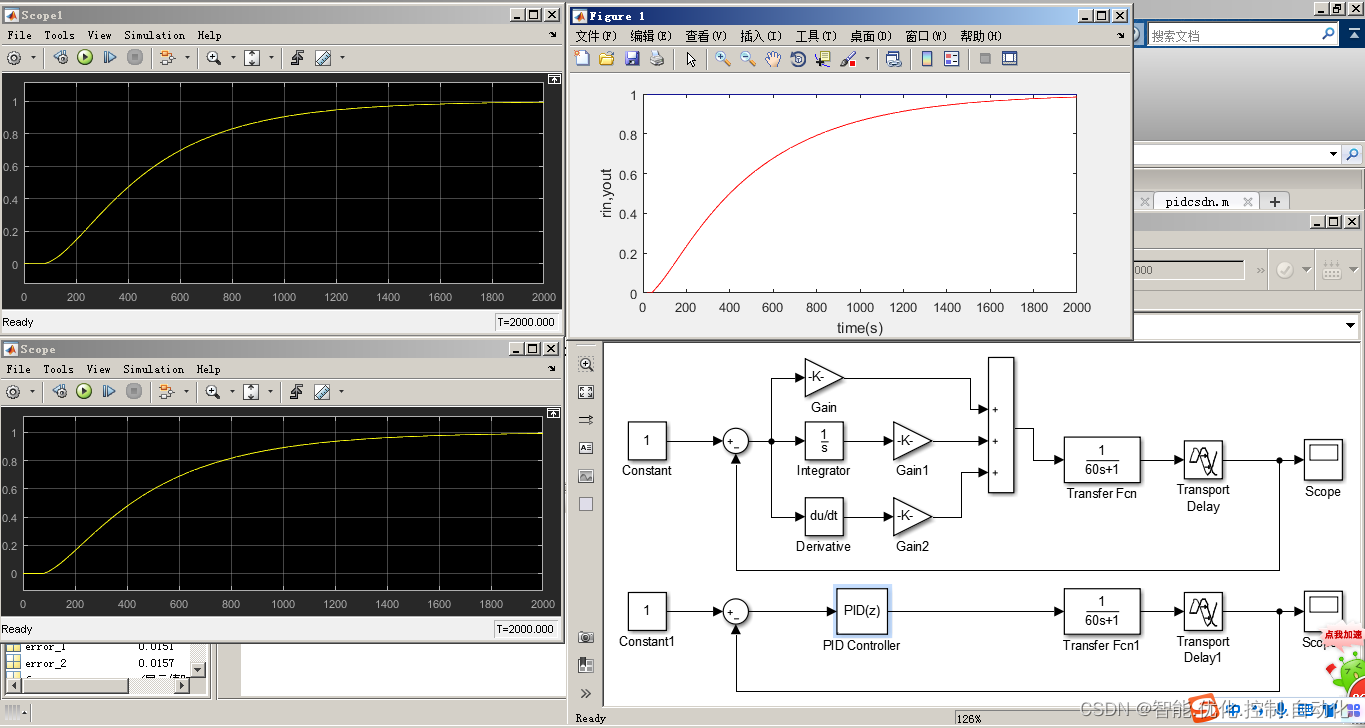Expand Scope1 gear settings dropdown arrow

point(33,58)
